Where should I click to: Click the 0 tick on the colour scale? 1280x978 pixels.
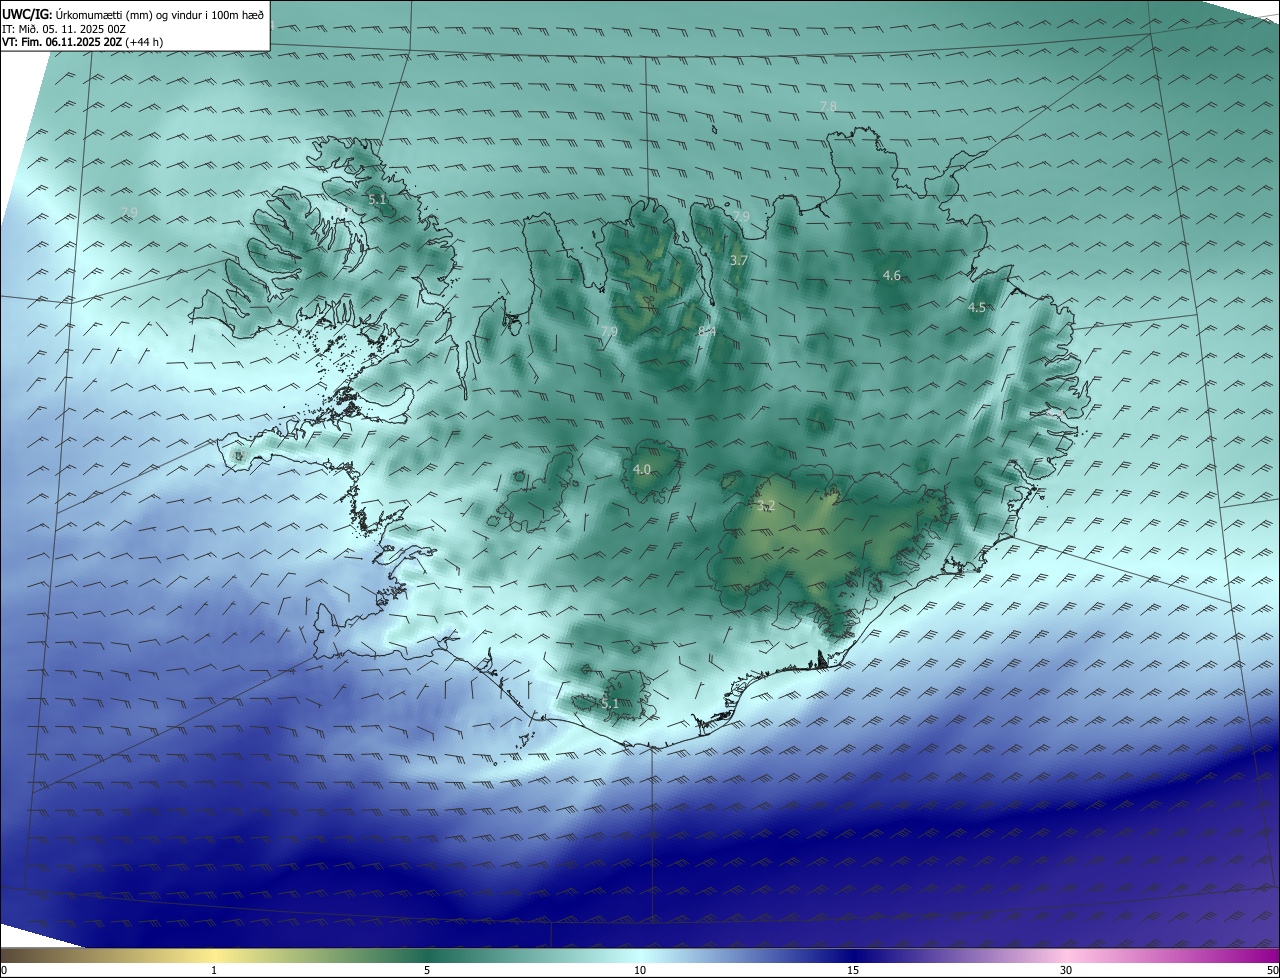3,970
